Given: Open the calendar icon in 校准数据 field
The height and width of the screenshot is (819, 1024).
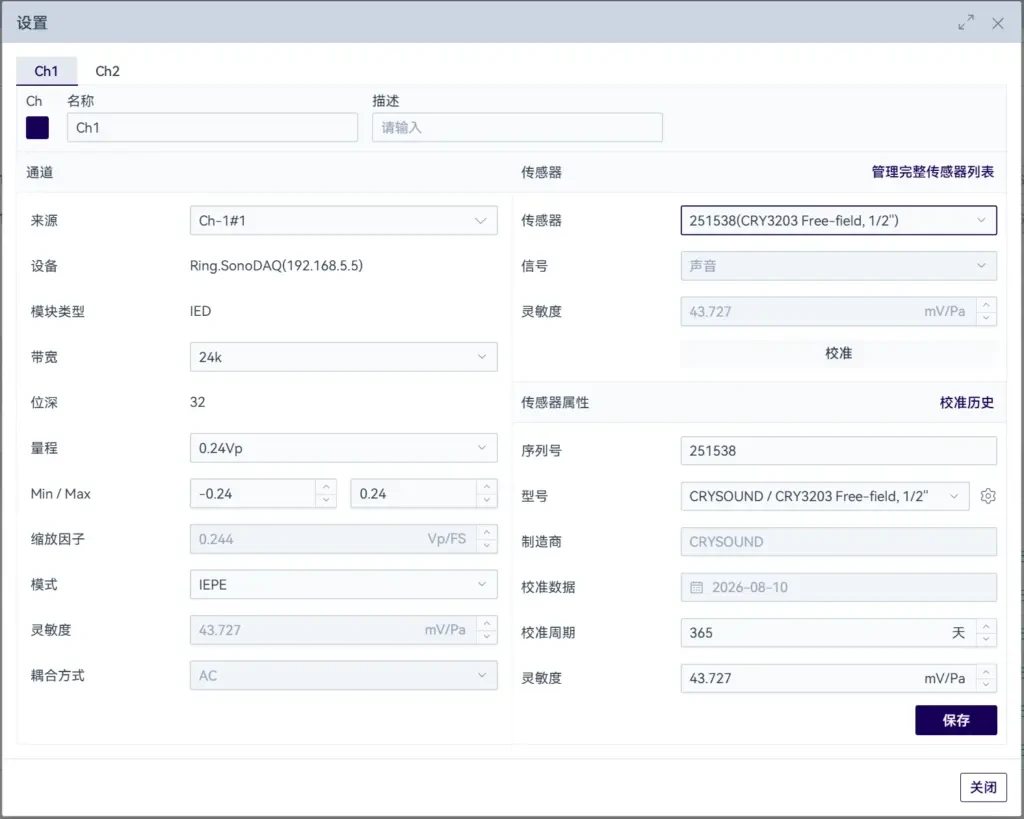Looking at the screenshot, I should (697, 587).
